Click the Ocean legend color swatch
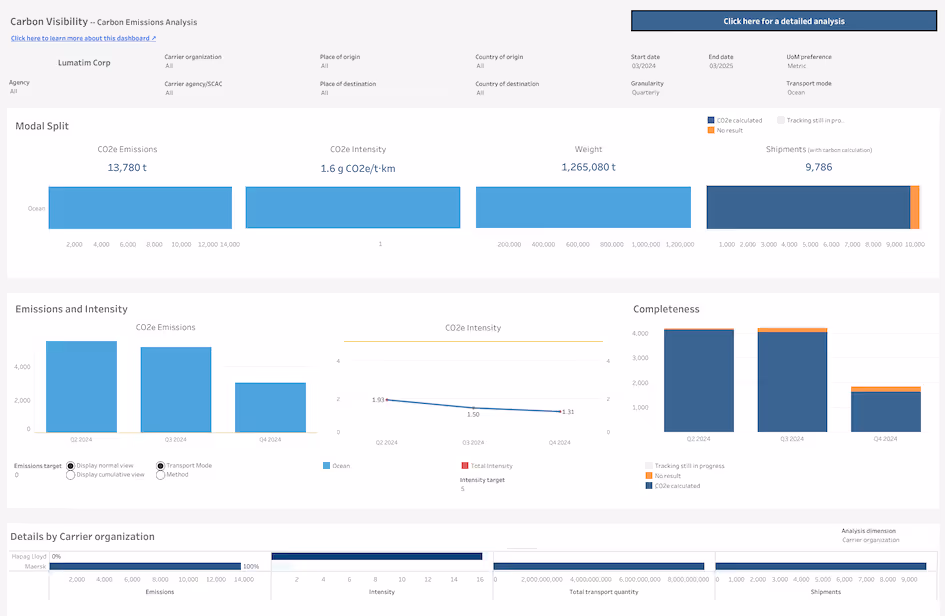945x616 pixels. coord(326,466)
